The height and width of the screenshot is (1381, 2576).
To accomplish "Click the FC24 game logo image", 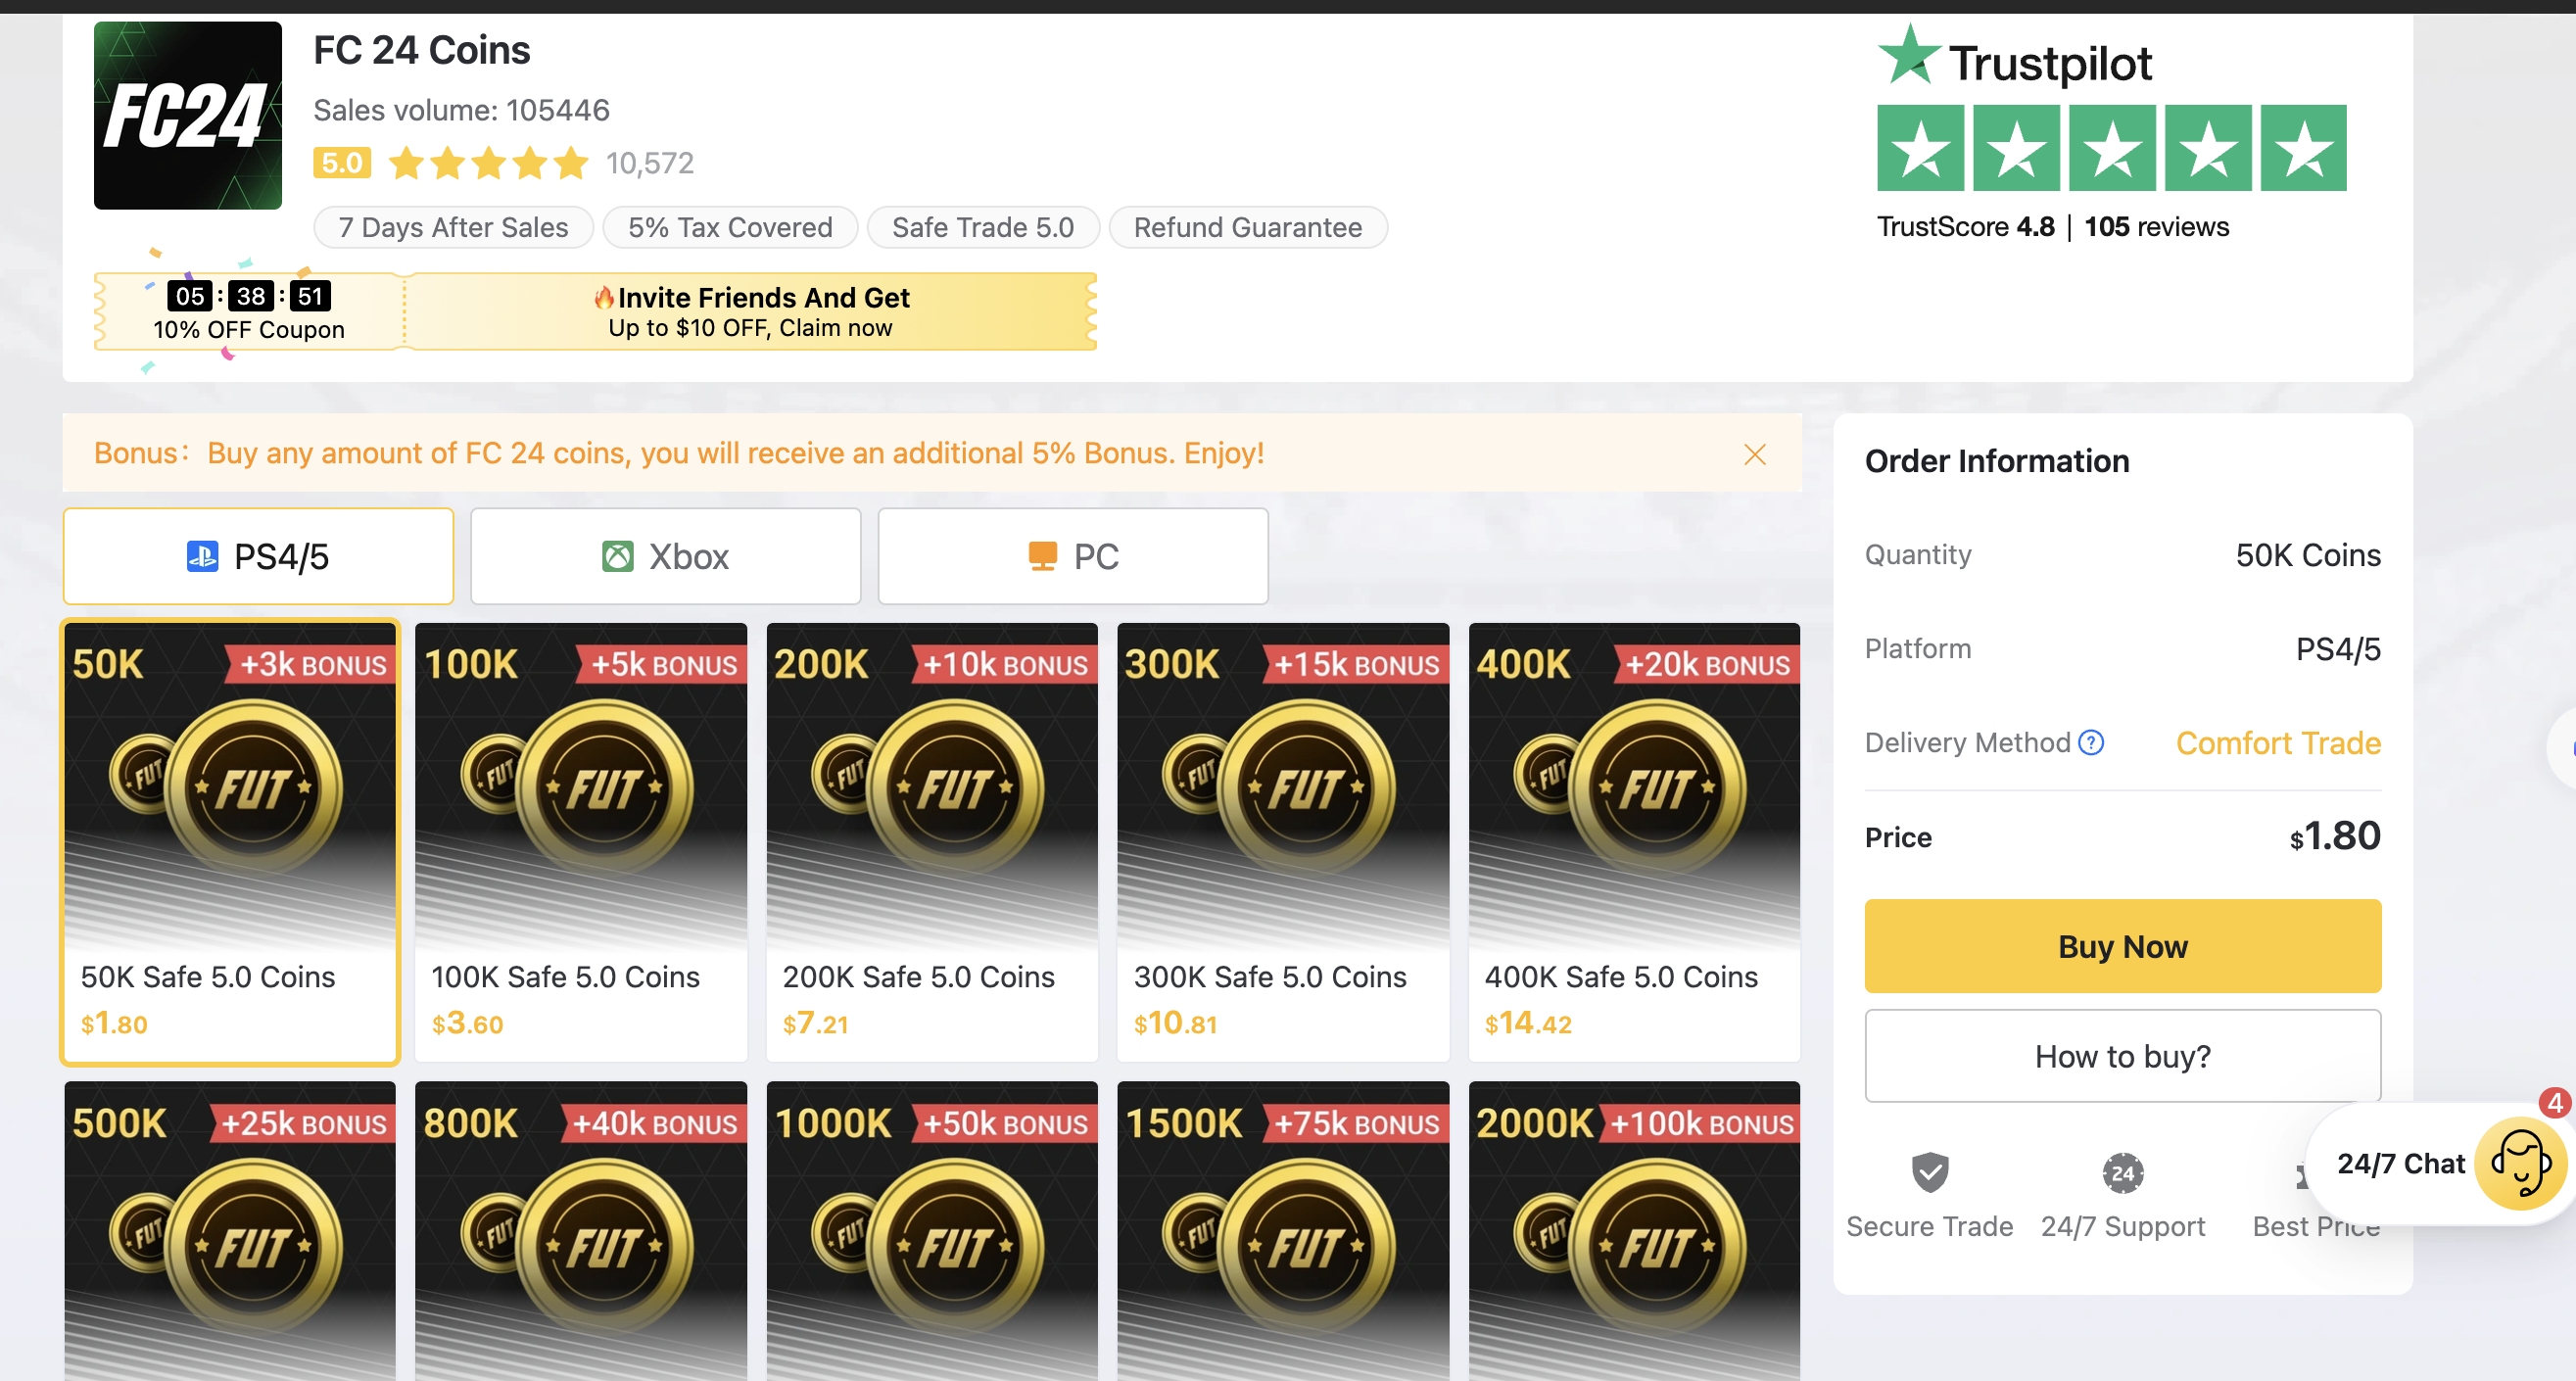I will [x=187, y=115].
